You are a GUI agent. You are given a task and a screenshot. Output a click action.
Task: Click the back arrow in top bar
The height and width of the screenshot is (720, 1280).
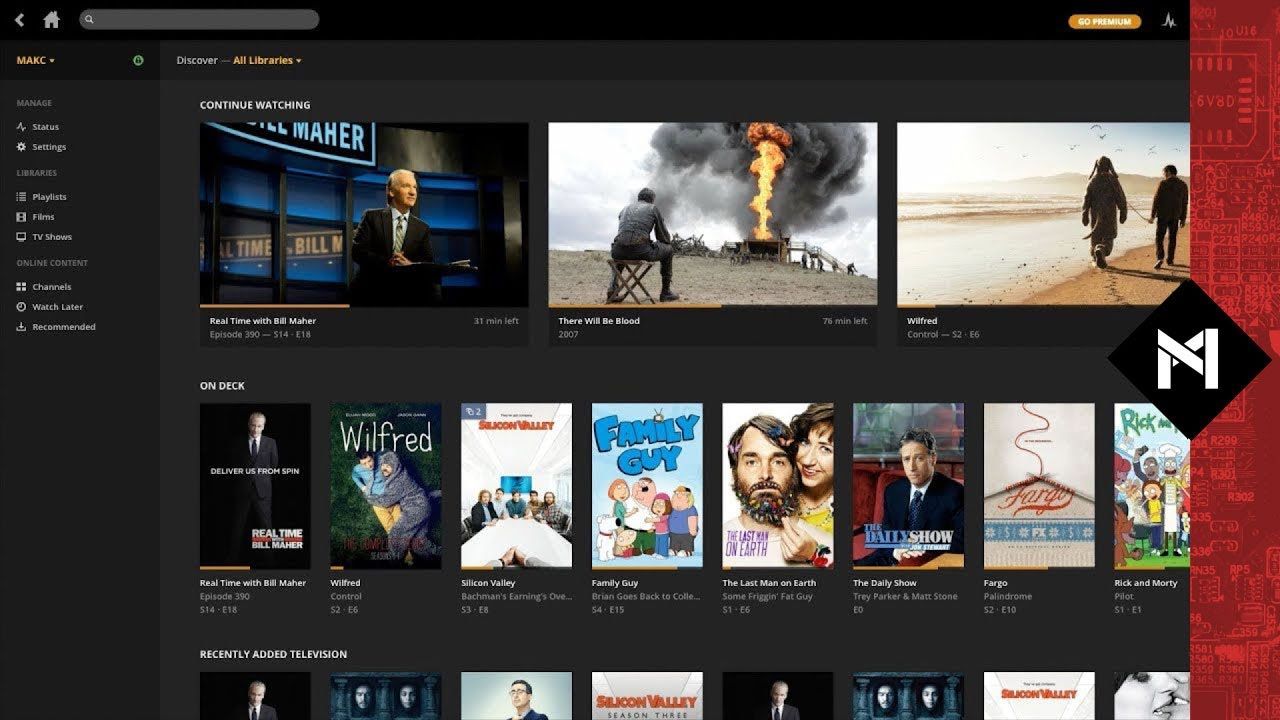19,20
